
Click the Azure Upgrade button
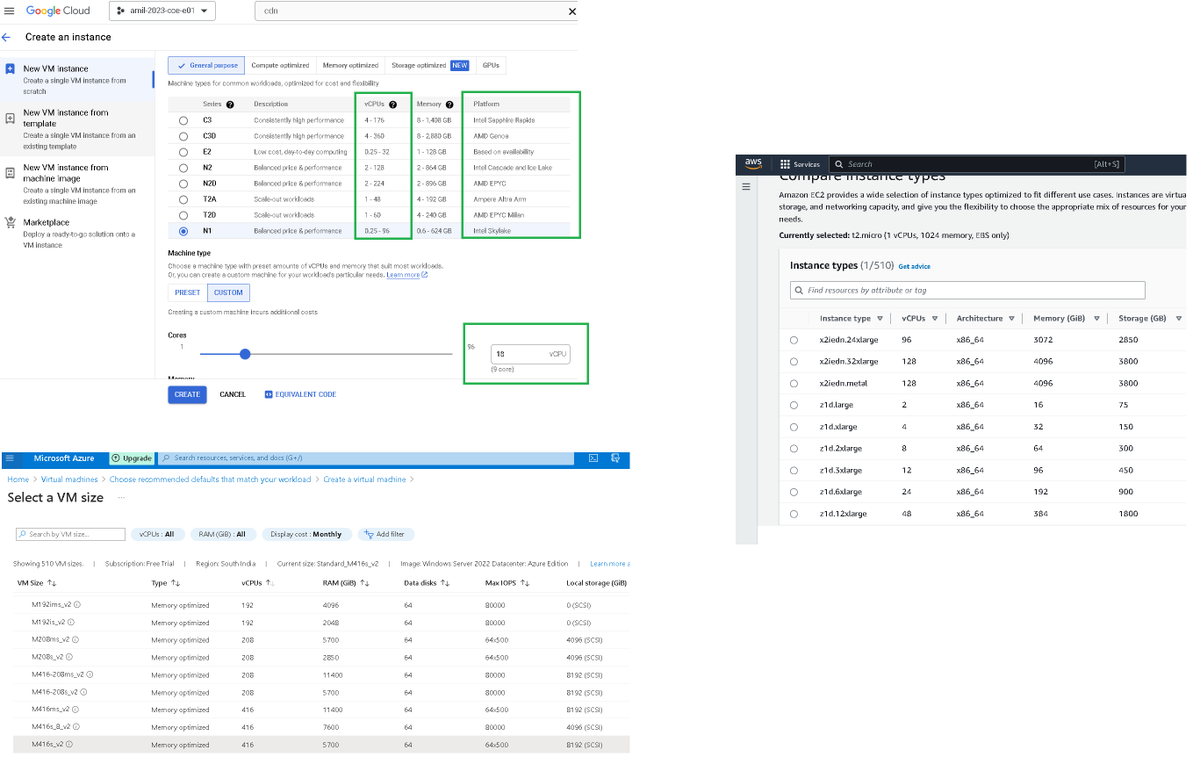[132, 458]
